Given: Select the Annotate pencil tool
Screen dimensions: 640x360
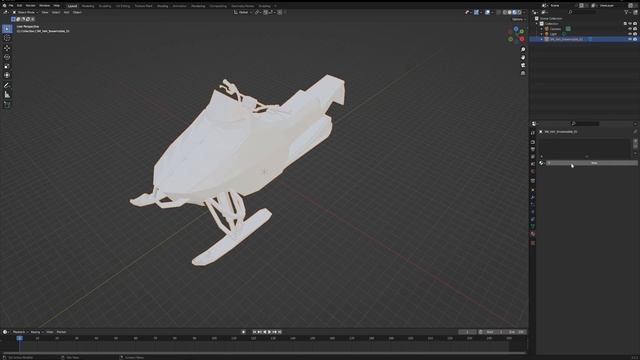Looking at the screenshot, I should tap(7, 85).
